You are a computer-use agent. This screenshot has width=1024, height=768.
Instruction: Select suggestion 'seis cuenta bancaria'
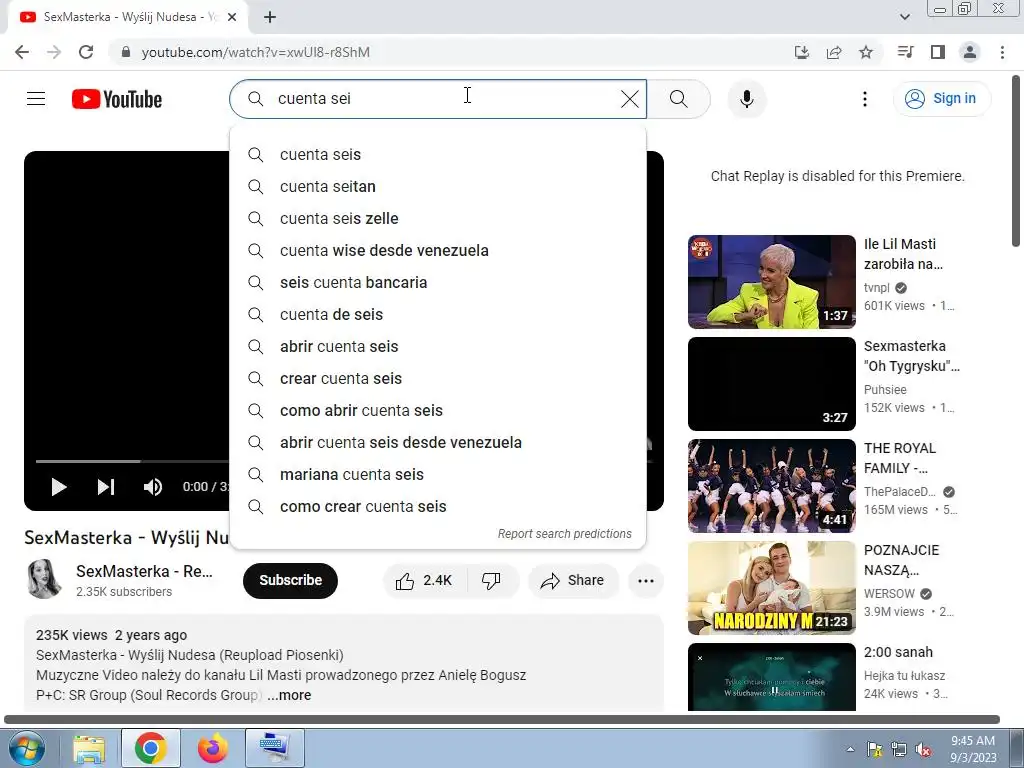pyautogui.click(x=438, y=283)
